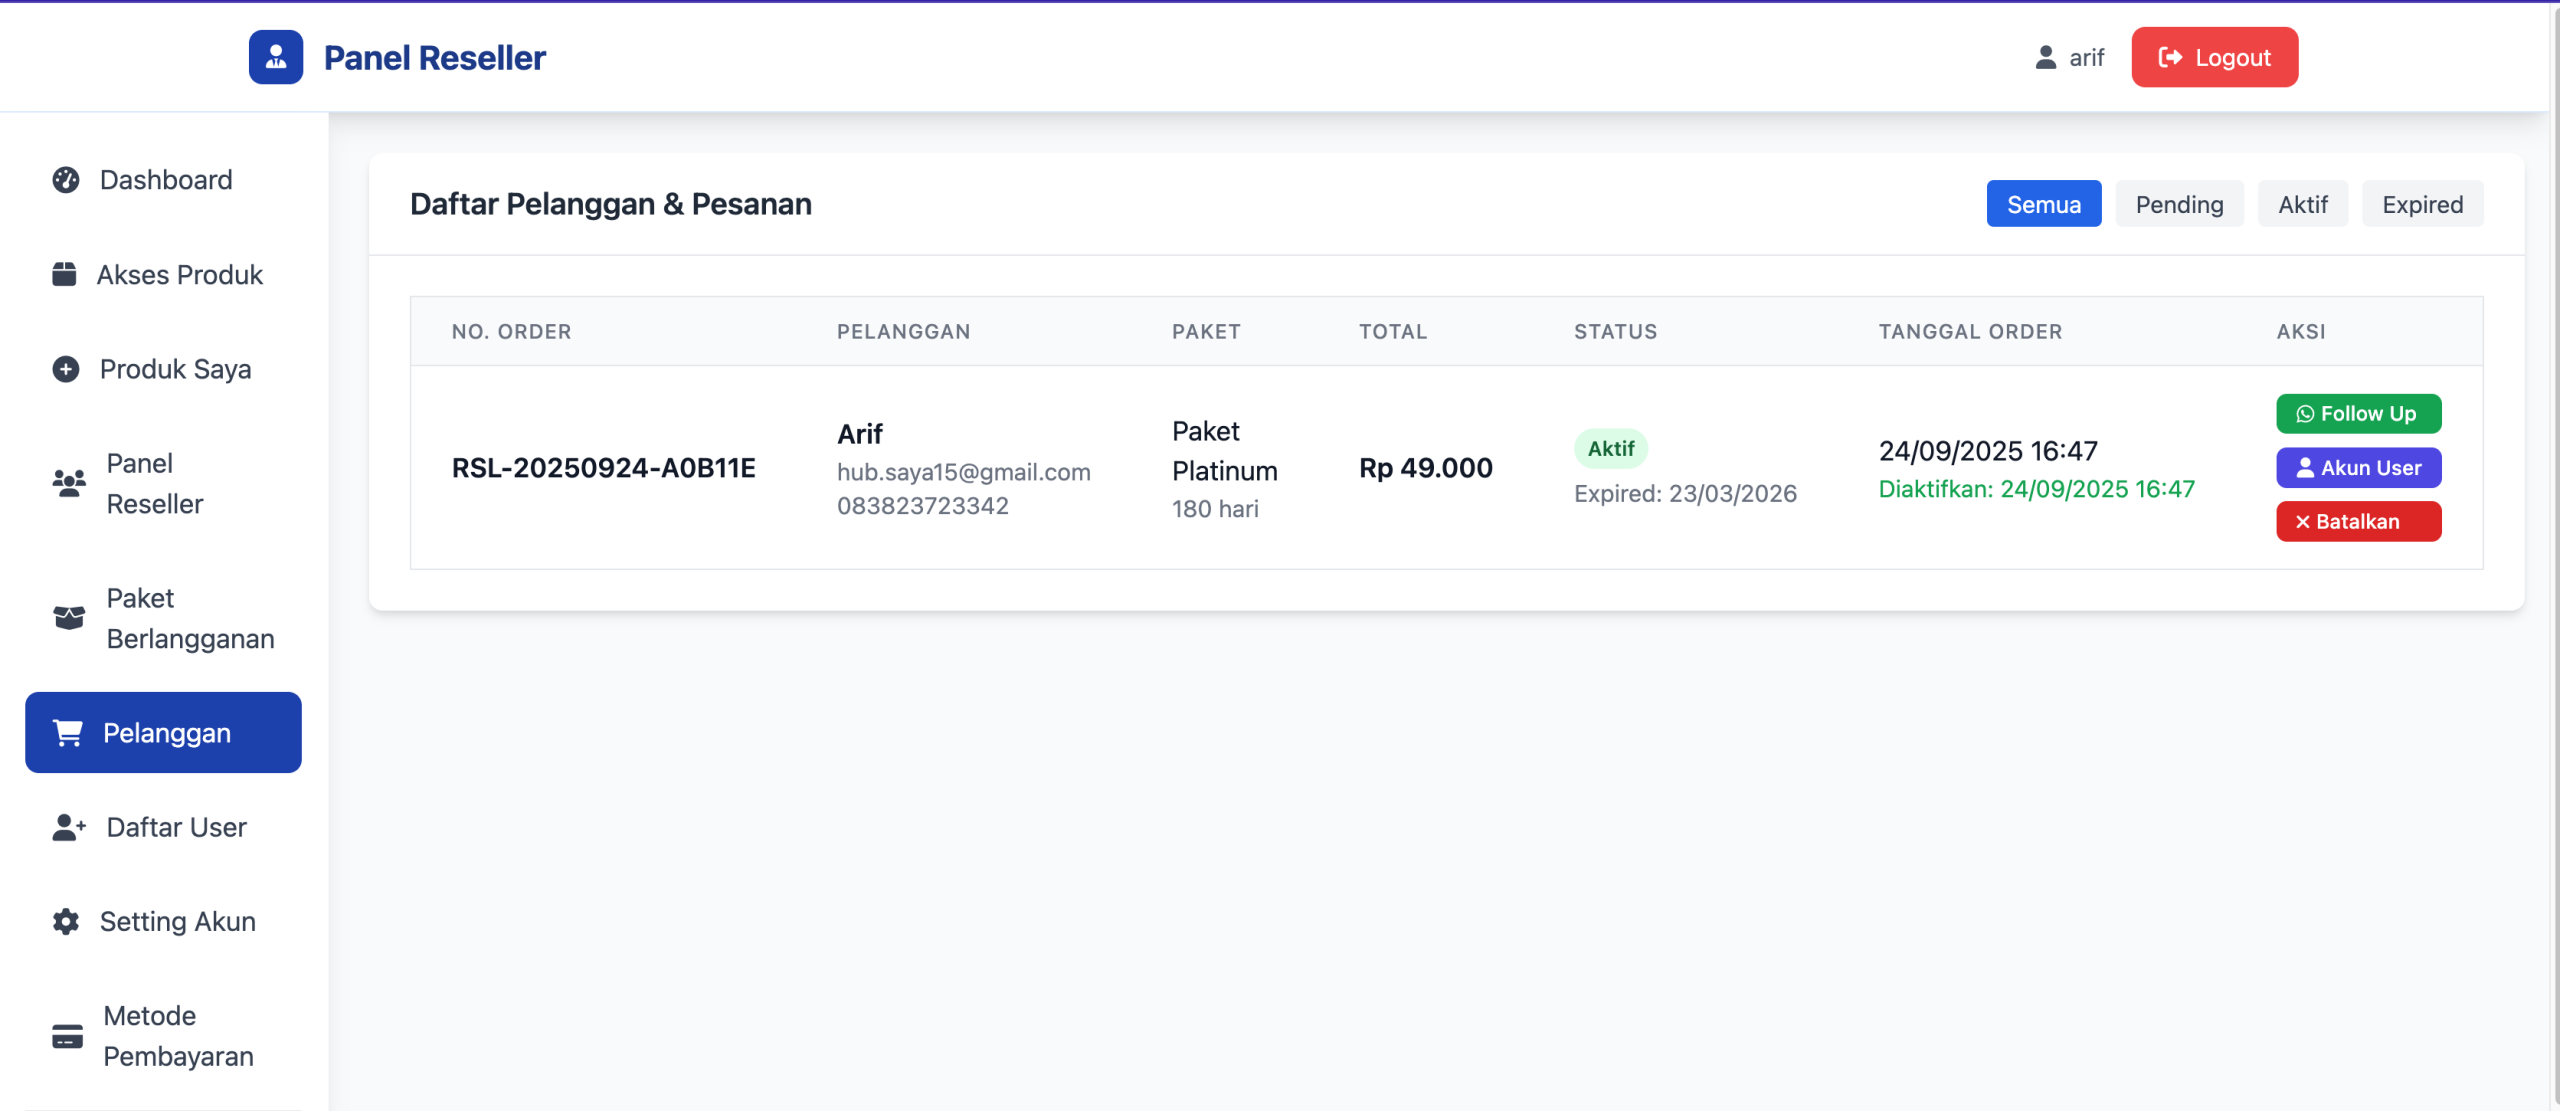
Task: Click the Panel Reseller logo icon
Action: [276, 57]
